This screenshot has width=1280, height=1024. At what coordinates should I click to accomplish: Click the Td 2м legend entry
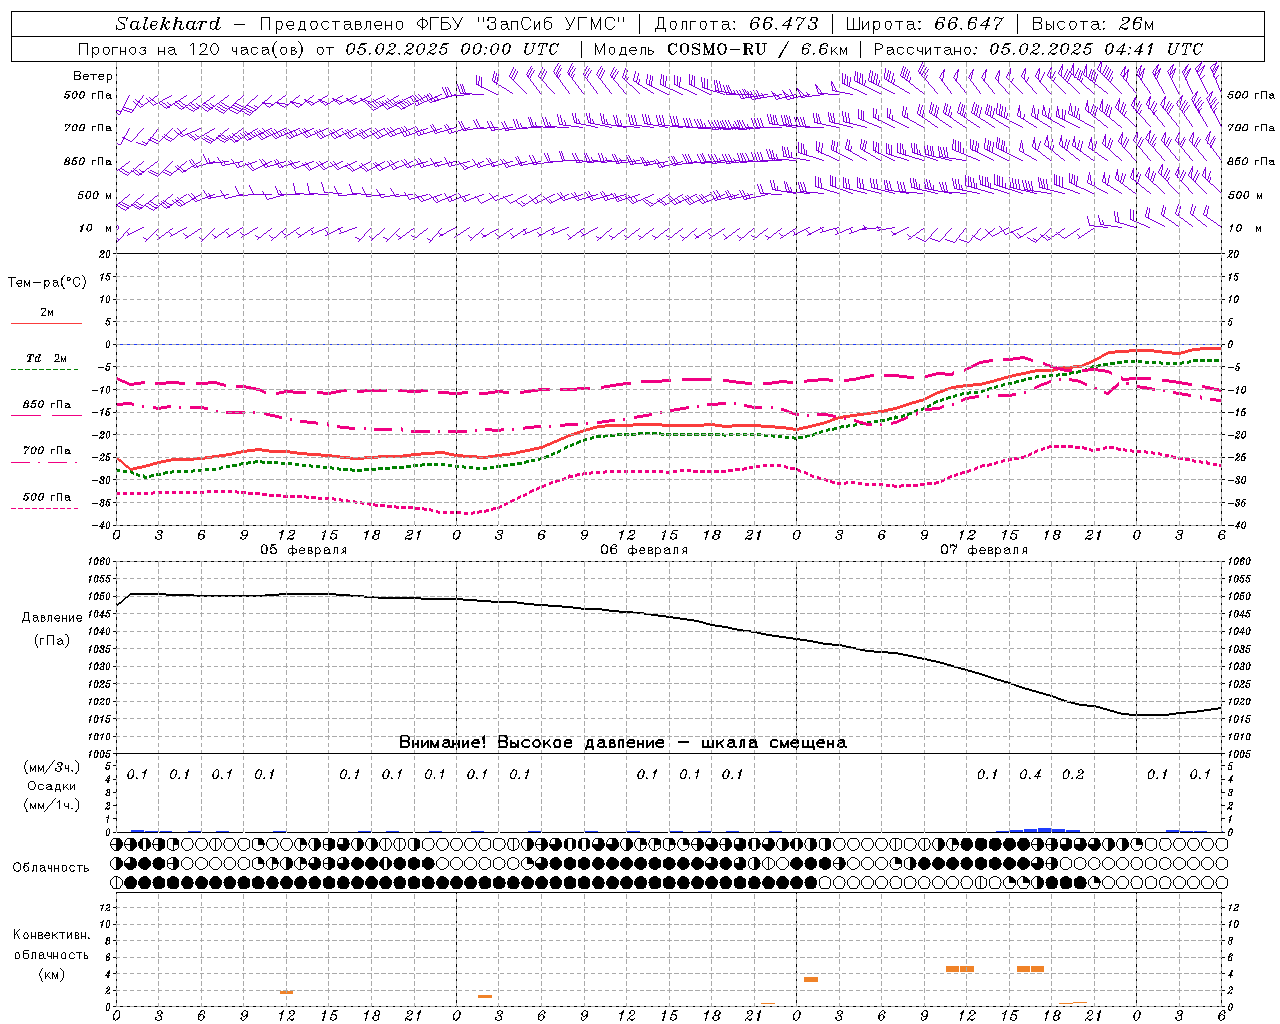click(46, 358)
